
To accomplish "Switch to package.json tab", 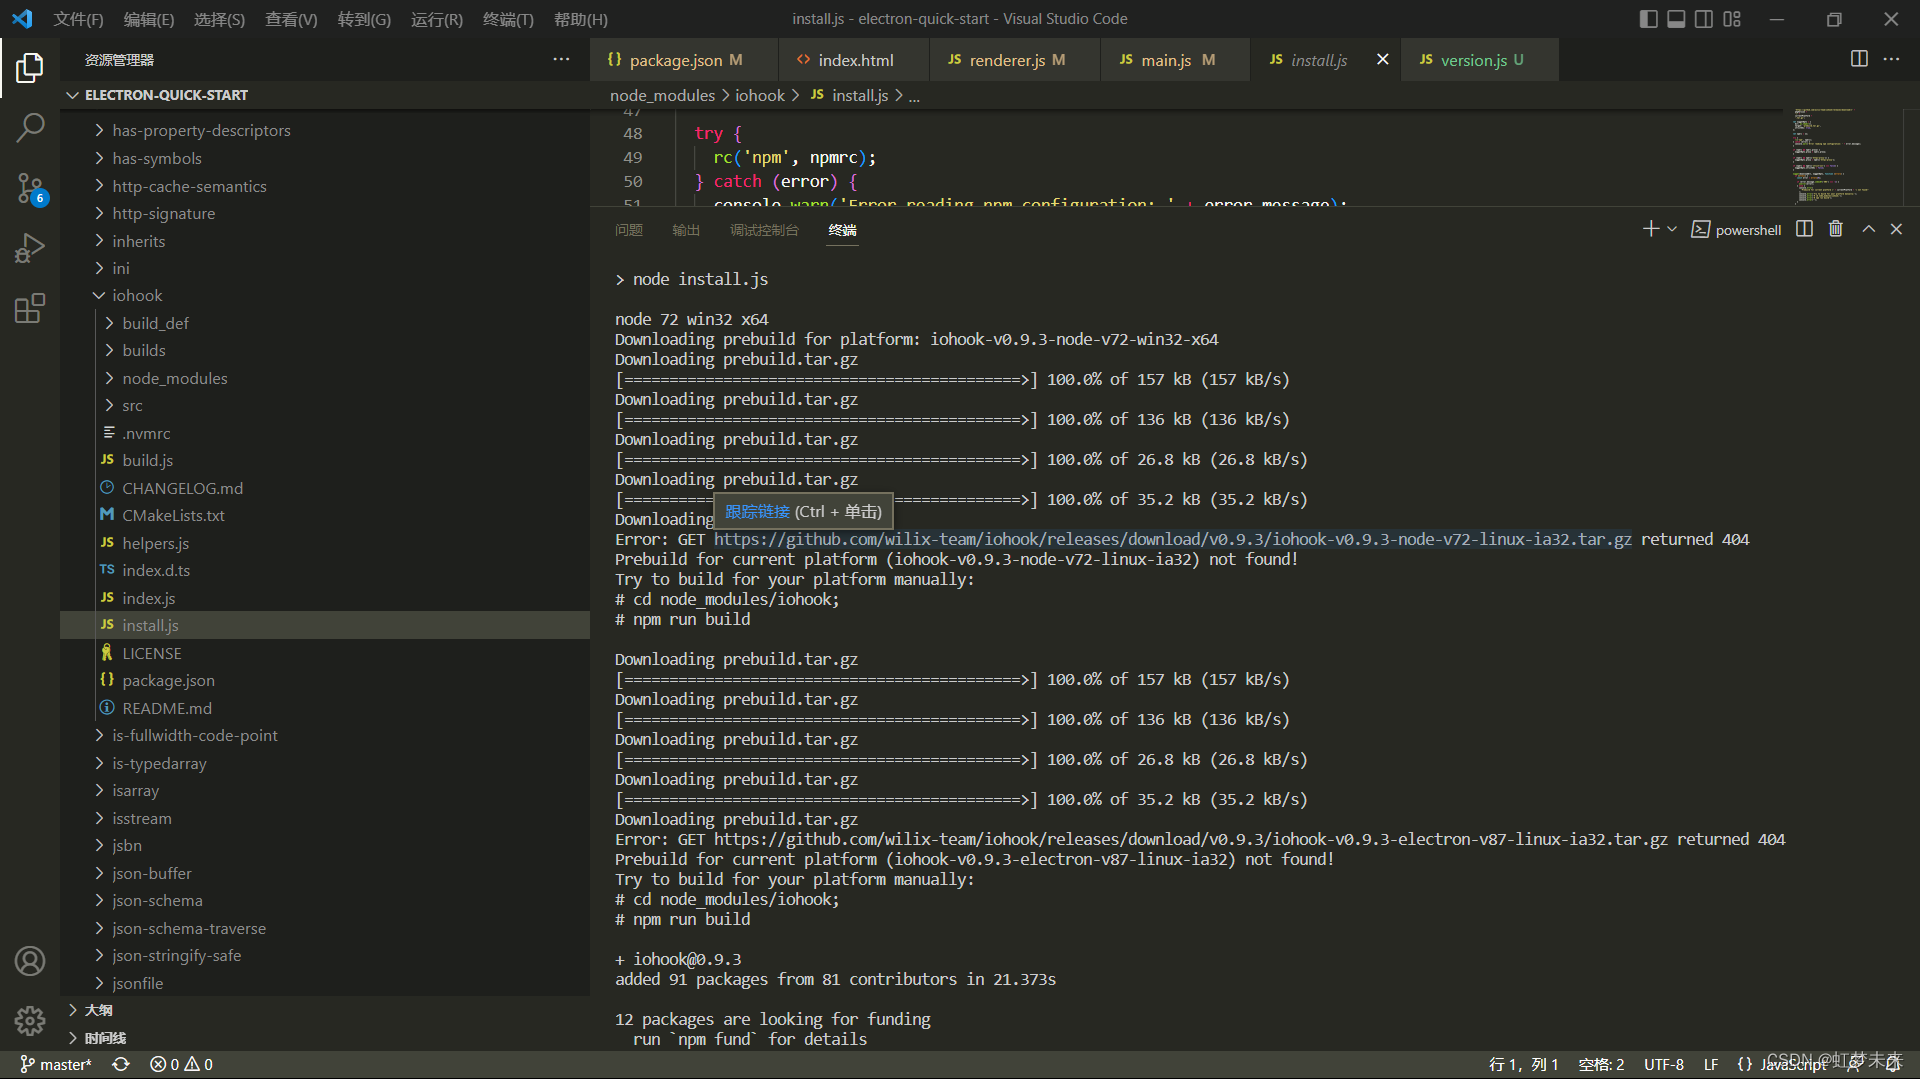I will 683,60.
